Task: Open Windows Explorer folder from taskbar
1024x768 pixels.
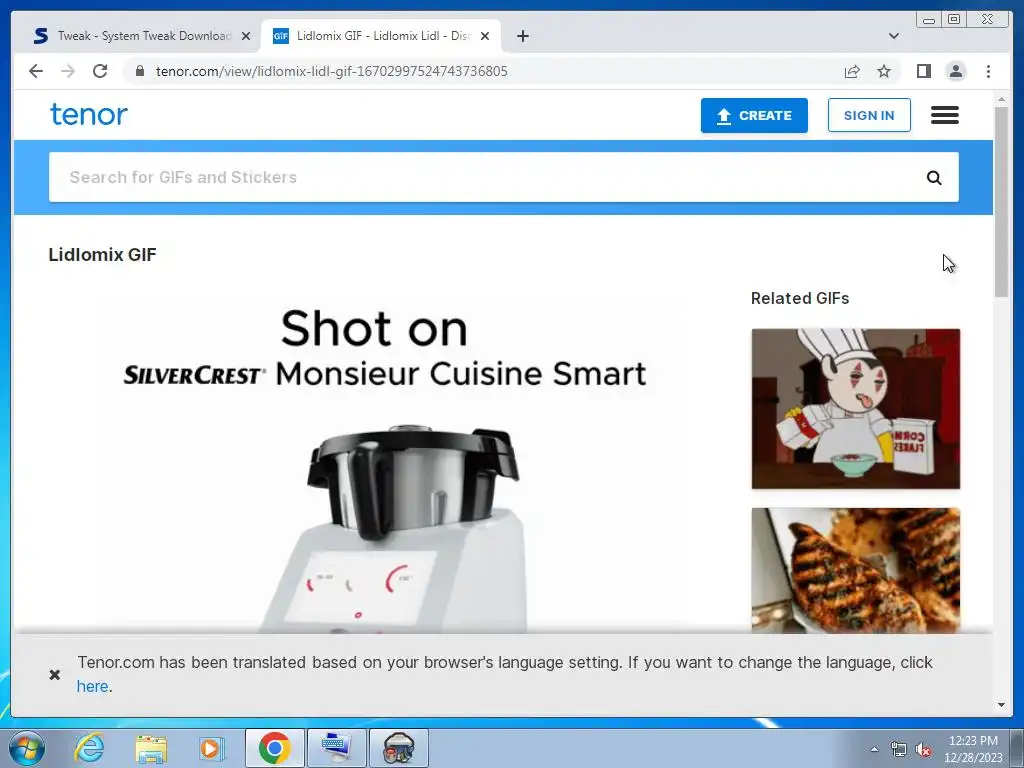Action: 151,748
